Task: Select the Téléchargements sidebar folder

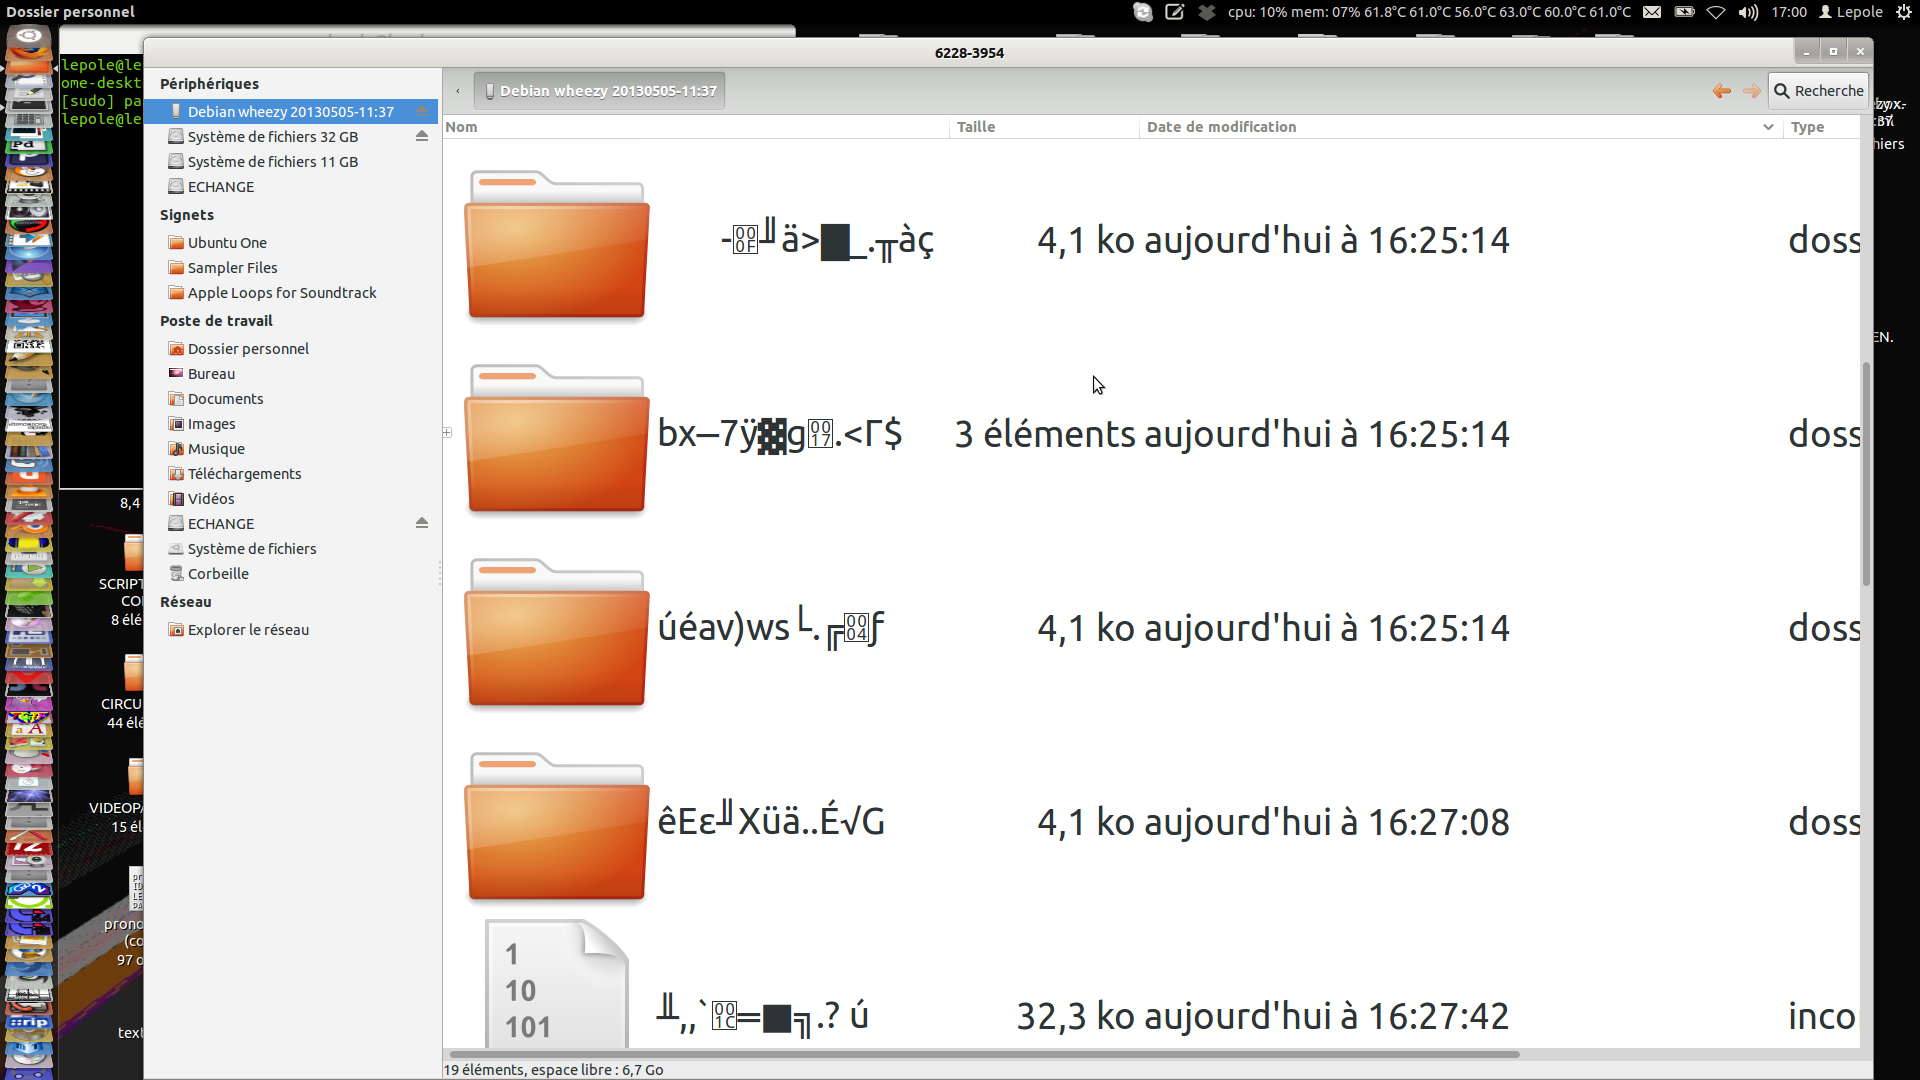Action: (244, 474)
